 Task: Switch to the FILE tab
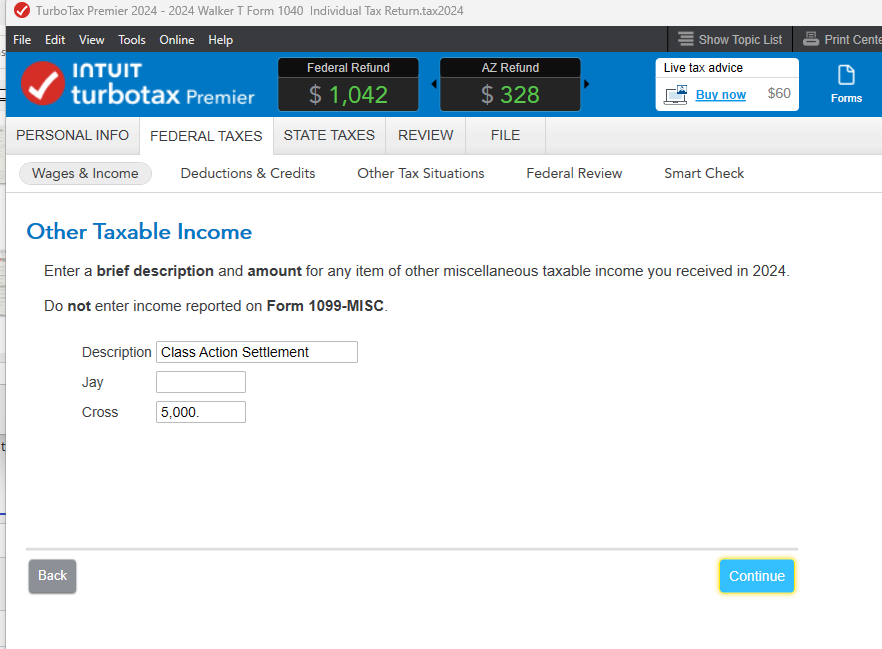505,136
